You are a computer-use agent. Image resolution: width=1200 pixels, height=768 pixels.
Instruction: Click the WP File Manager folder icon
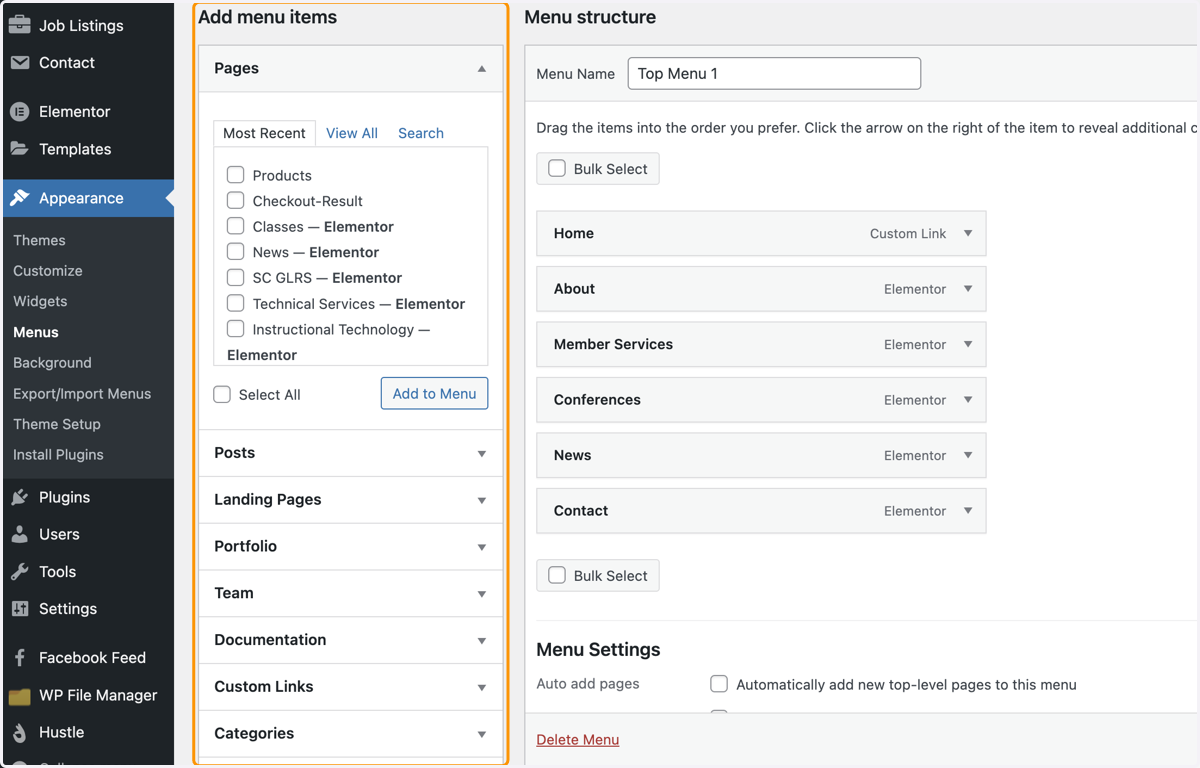[x=20, y=696]
